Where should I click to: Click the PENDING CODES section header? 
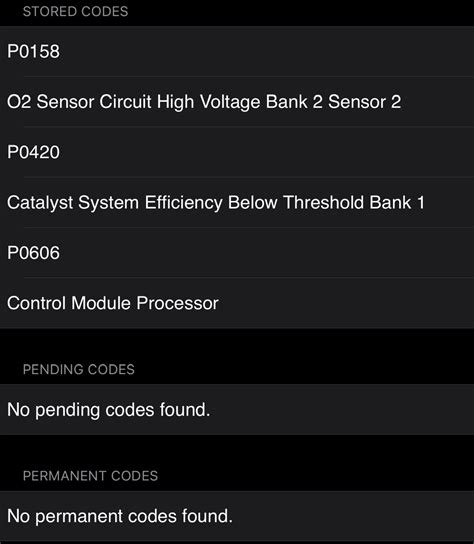(x=79, y=369)
